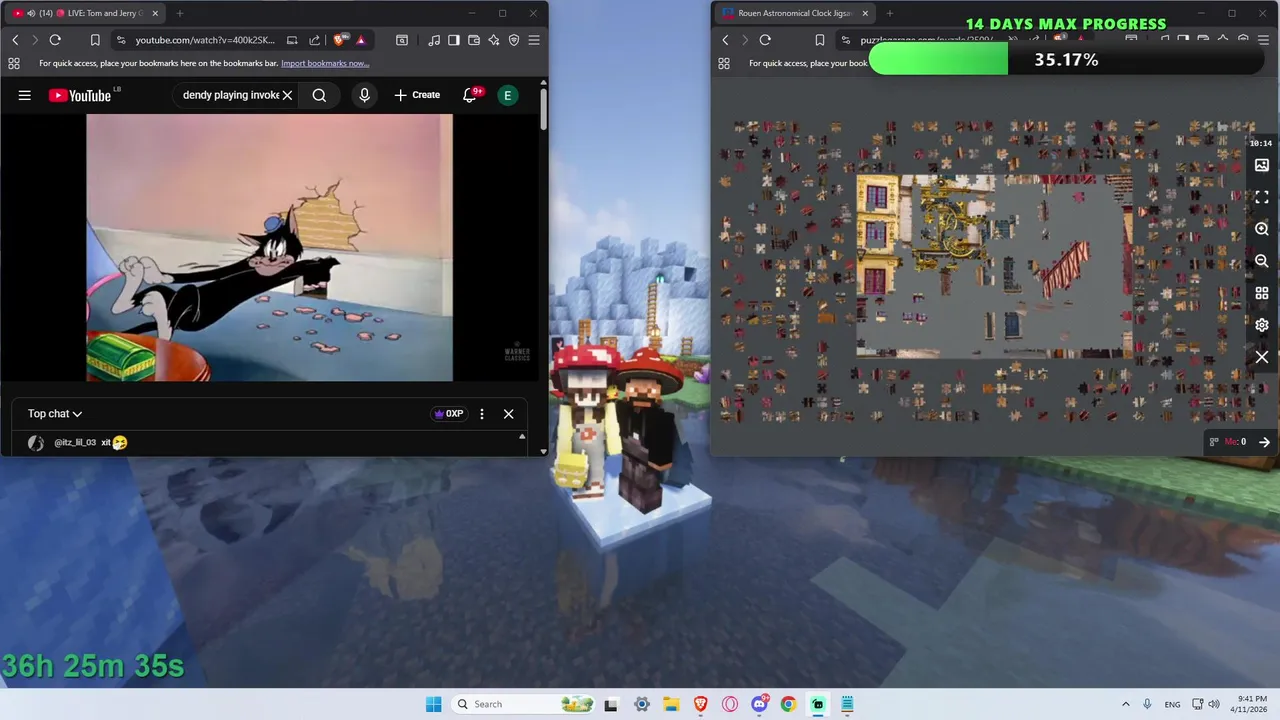Open the apps grid in YouTube window bookmarks bar
Screen dimensions: 1280x720
tap(13, 63)
